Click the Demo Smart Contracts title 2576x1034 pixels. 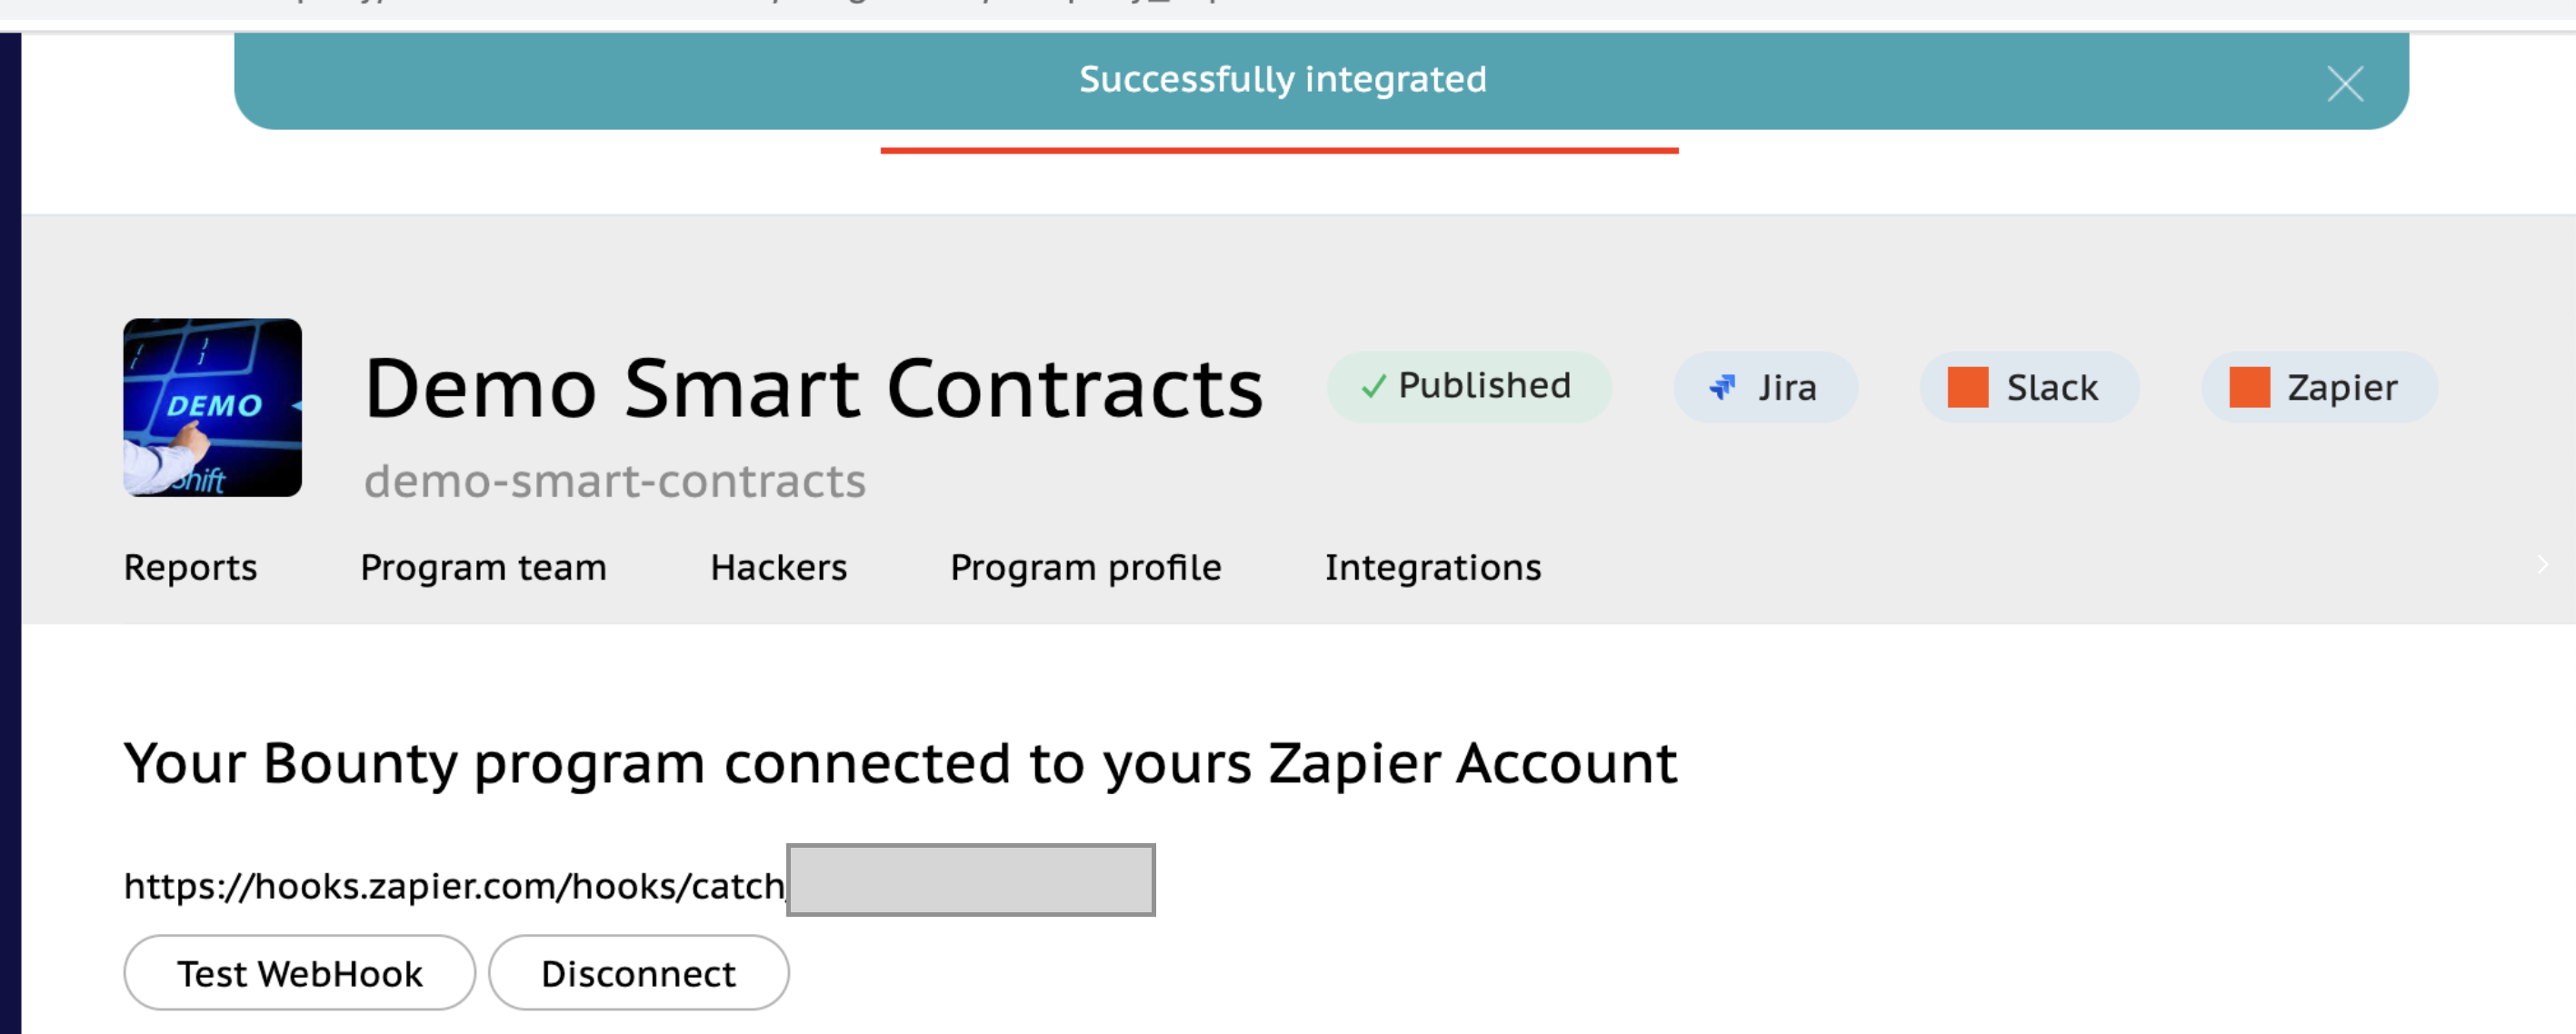pyautogui.click(x=813, y=388)
